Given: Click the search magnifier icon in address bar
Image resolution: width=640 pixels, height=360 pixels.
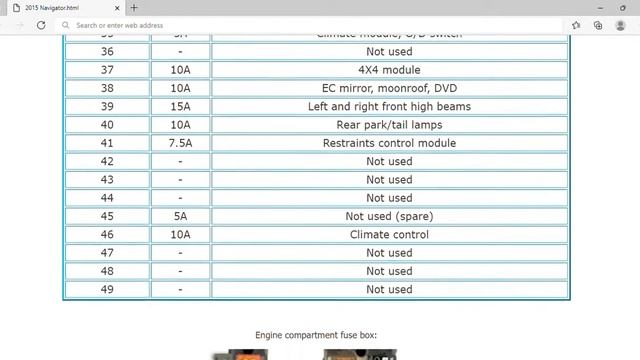Looking at the screenshot, I should point(65,25).
